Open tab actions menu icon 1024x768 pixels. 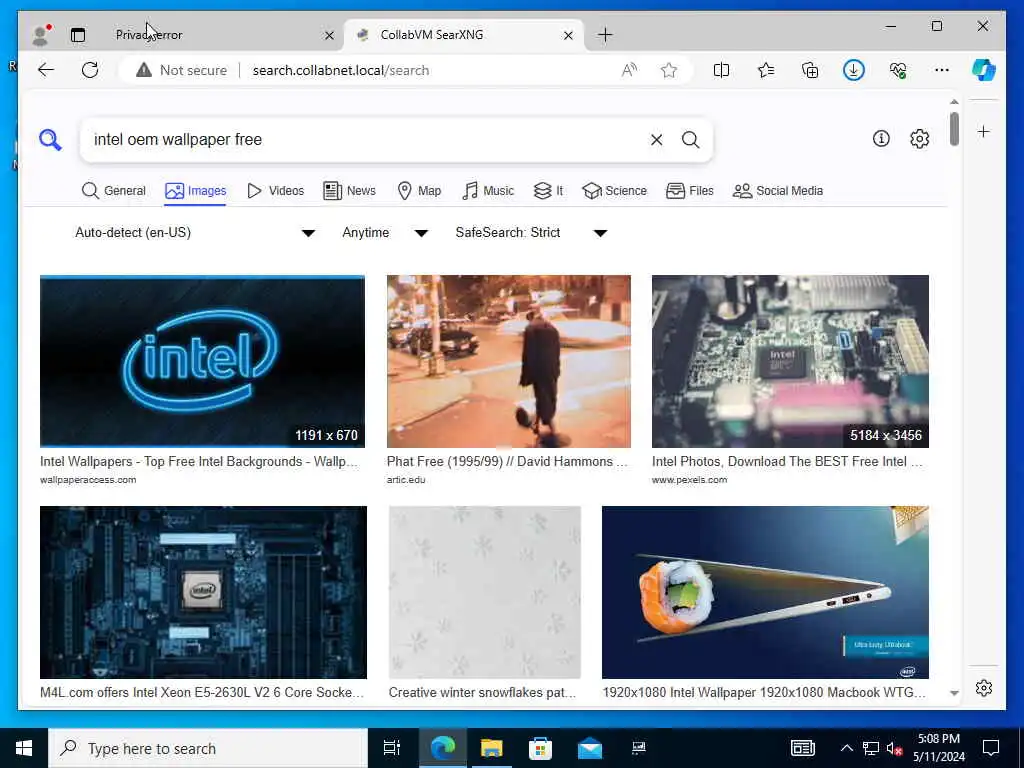pos(78,35)
